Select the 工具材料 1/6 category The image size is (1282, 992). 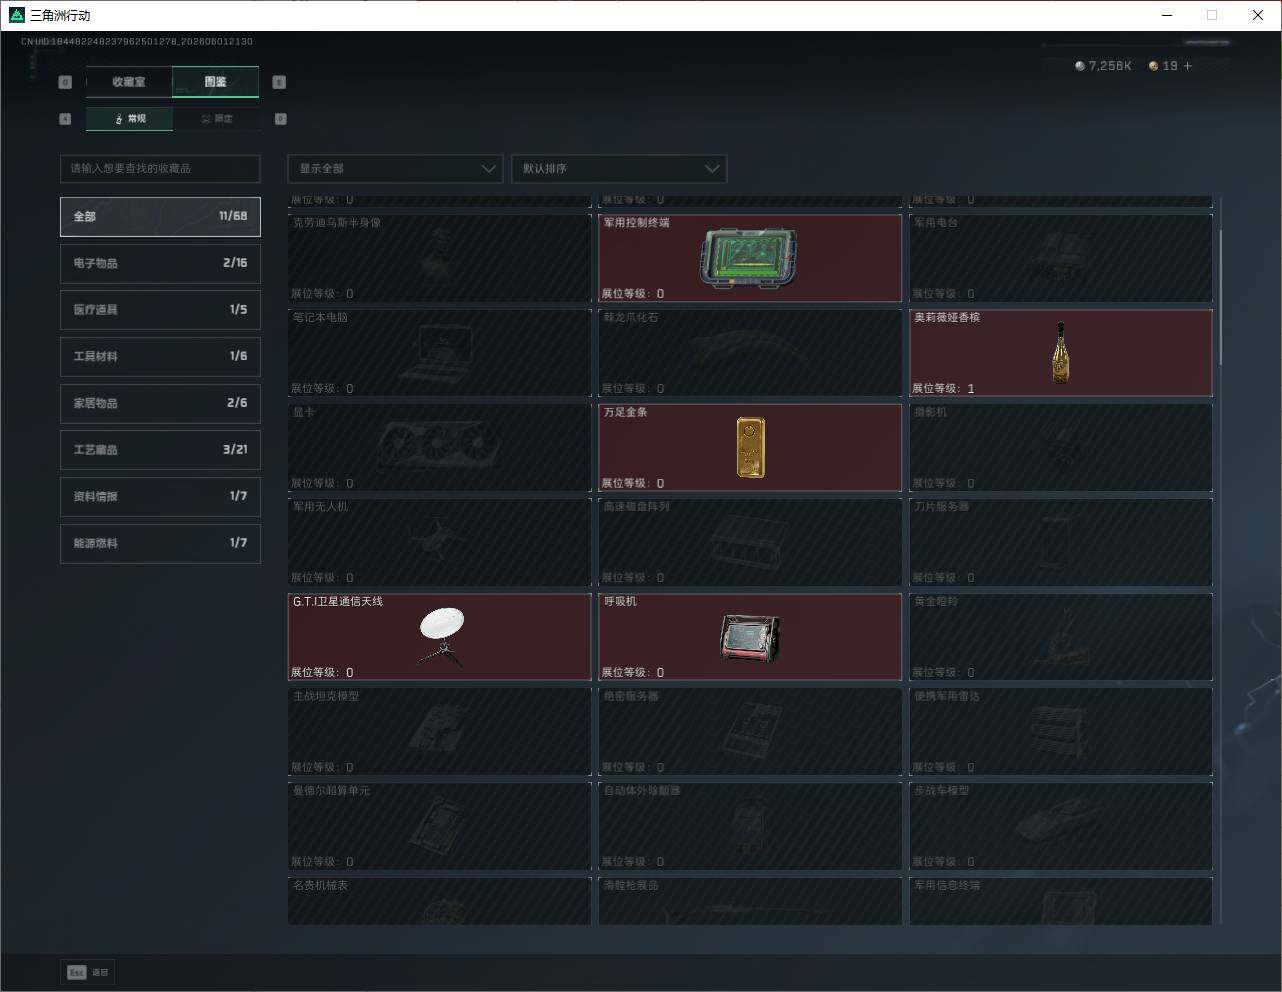tap(160, 356)
